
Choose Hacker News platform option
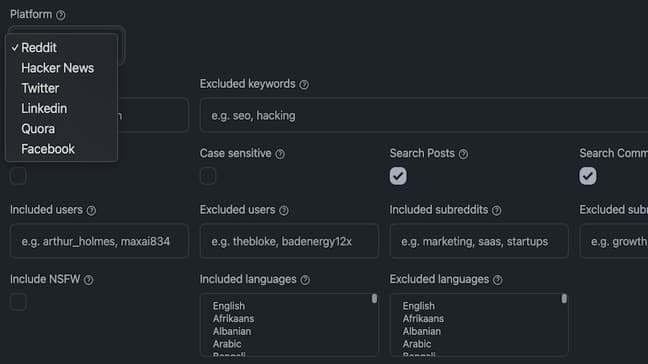click(x=62, y=68)
